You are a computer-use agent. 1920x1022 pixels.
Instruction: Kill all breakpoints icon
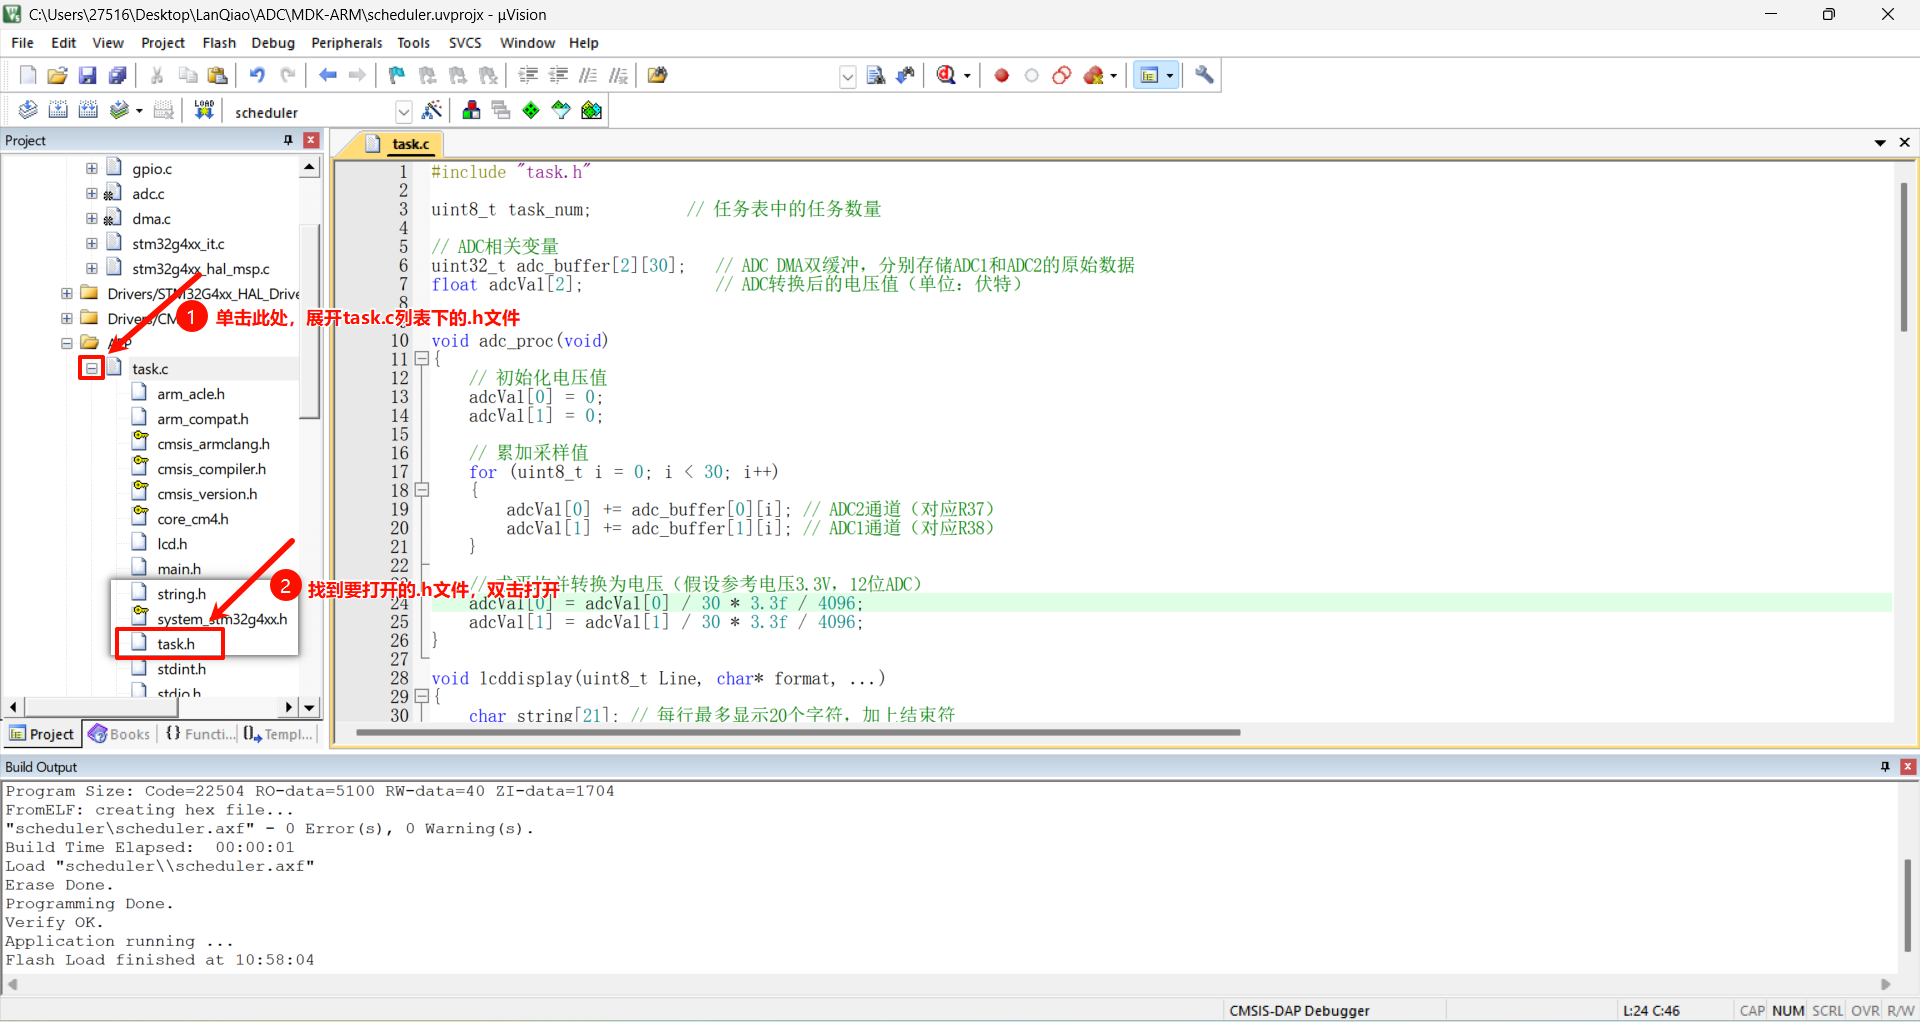[x=1094, y=75]
